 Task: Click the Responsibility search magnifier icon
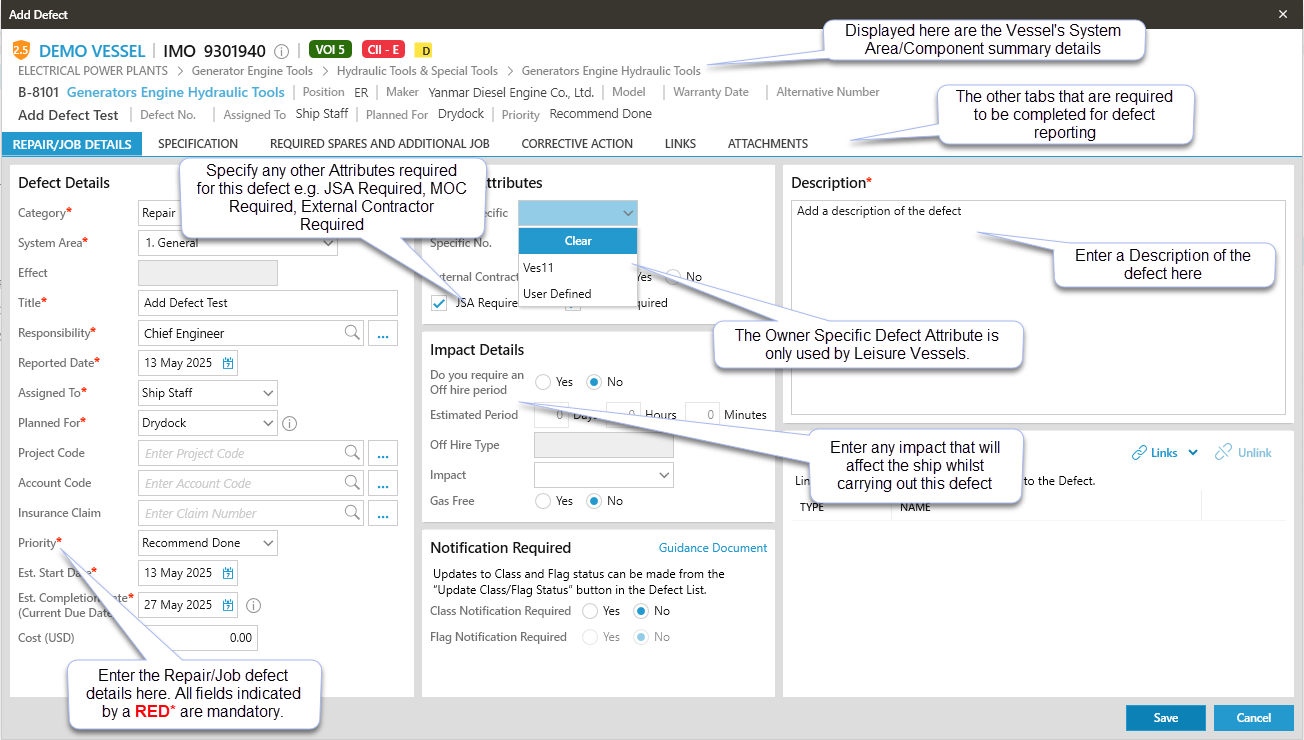(352, 332)
